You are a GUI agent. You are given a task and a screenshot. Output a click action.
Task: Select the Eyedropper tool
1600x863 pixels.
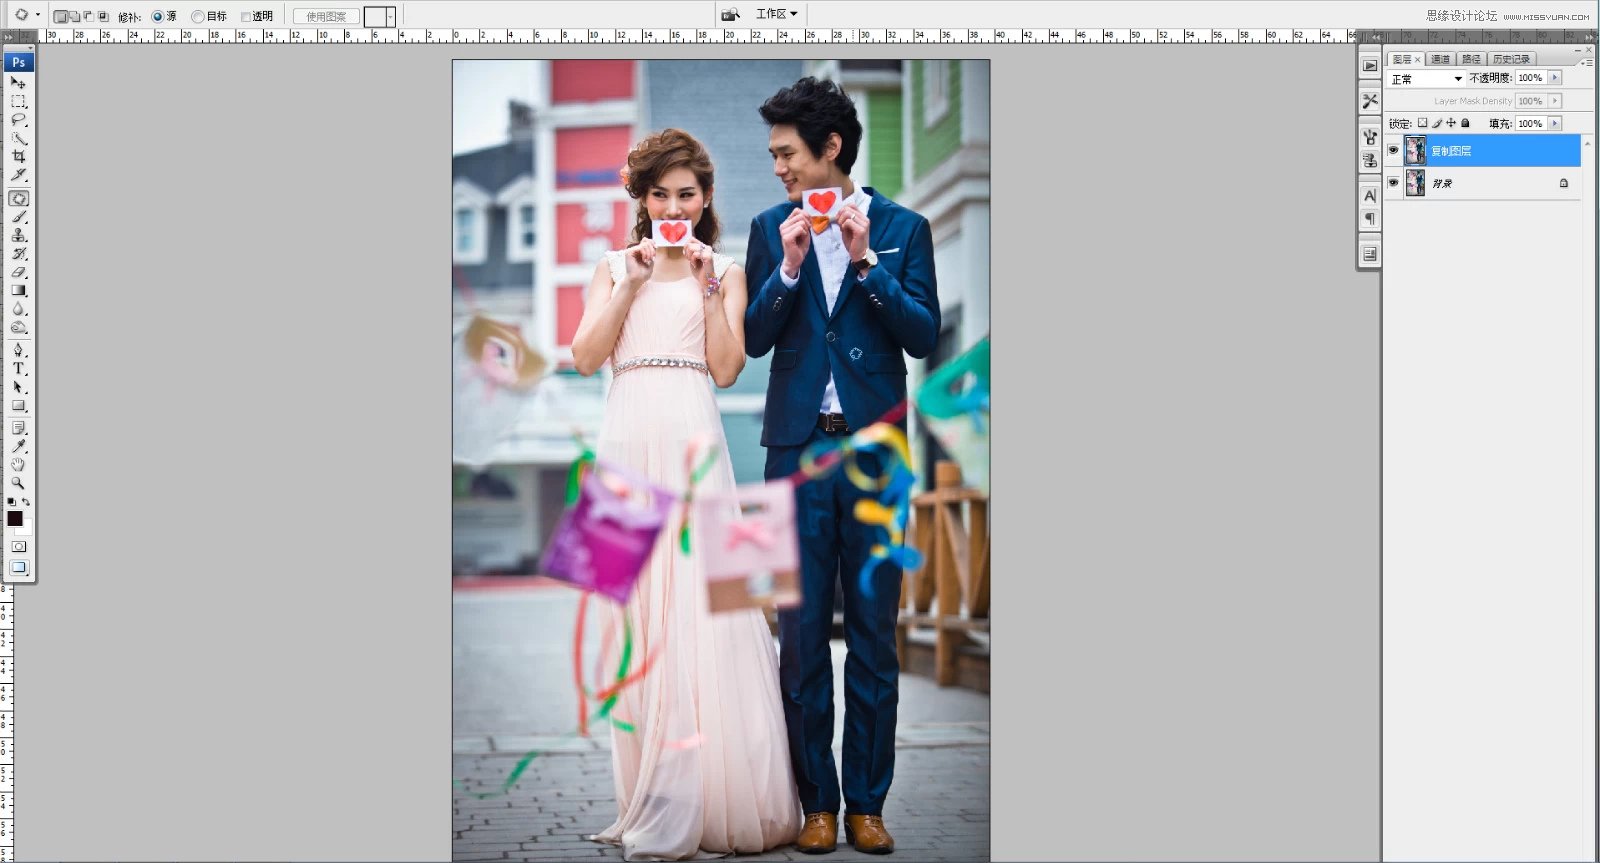(x=18, y=446)
